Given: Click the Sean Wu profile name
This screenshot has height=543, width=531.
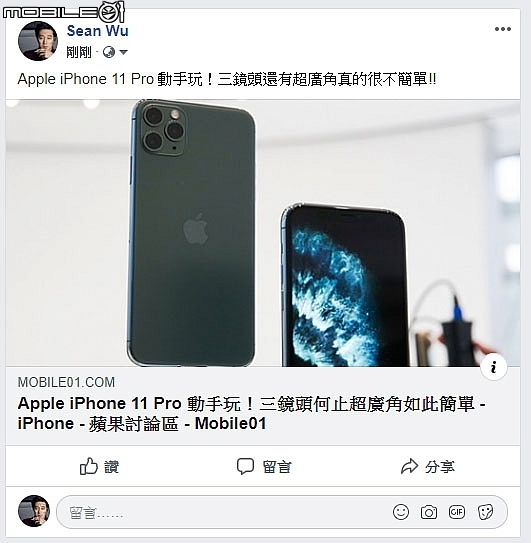Looking at the screenshot, I should tap(97, 31).
